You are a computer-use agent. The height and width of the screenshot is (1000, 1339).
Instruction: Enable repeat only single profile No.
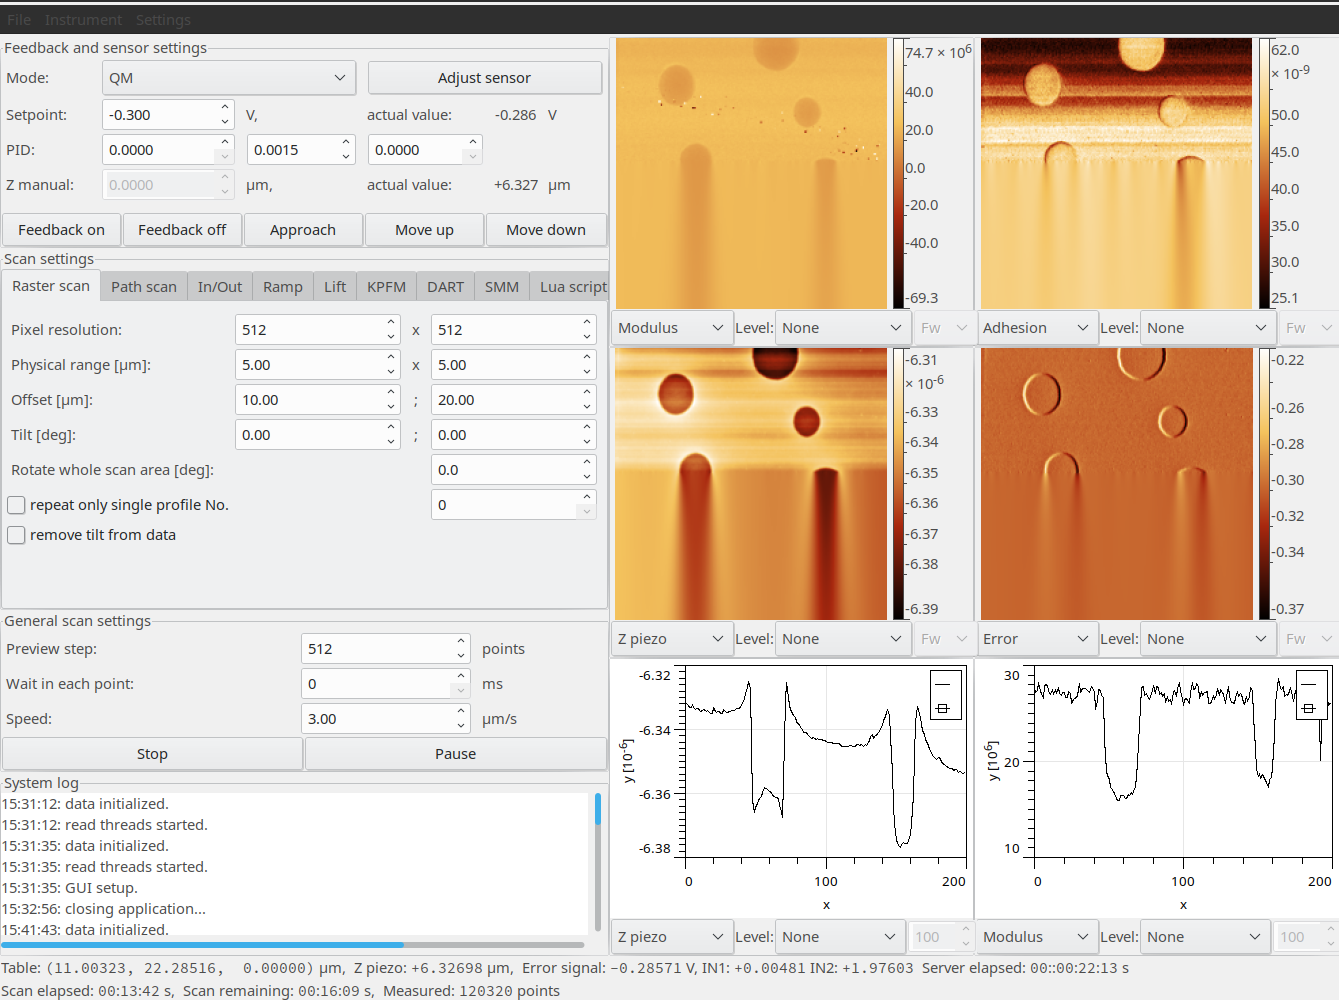17,505
